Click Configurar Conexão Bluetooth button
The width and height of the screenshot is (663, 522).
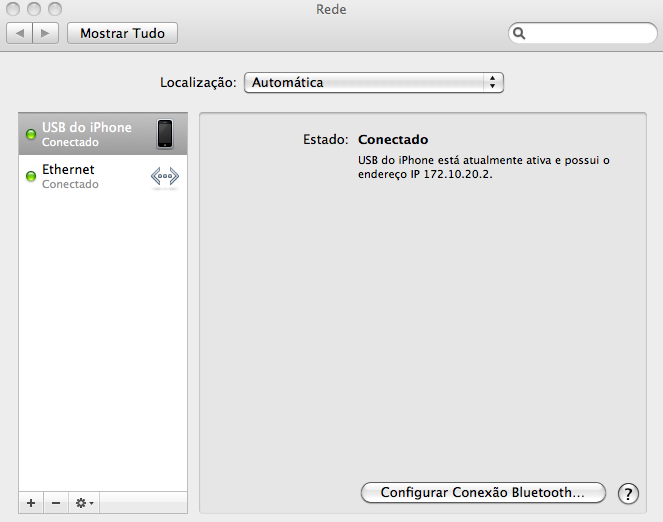tap(483, 492)
